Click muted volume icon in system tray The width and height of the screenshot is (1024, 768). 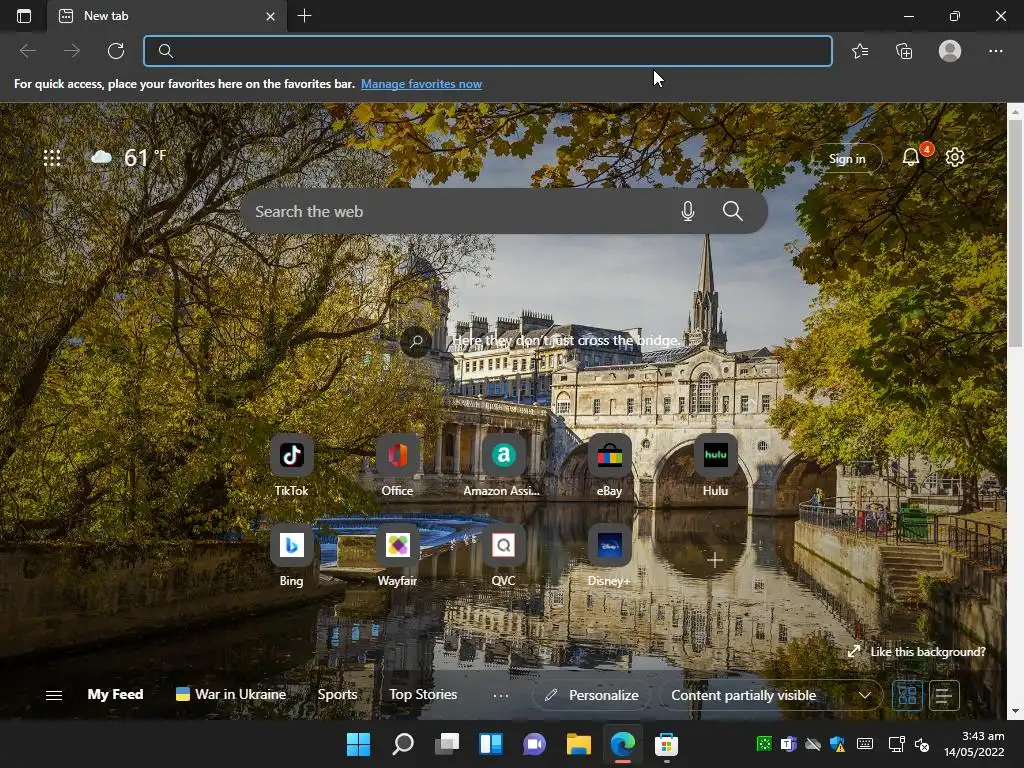coord(922,744)
